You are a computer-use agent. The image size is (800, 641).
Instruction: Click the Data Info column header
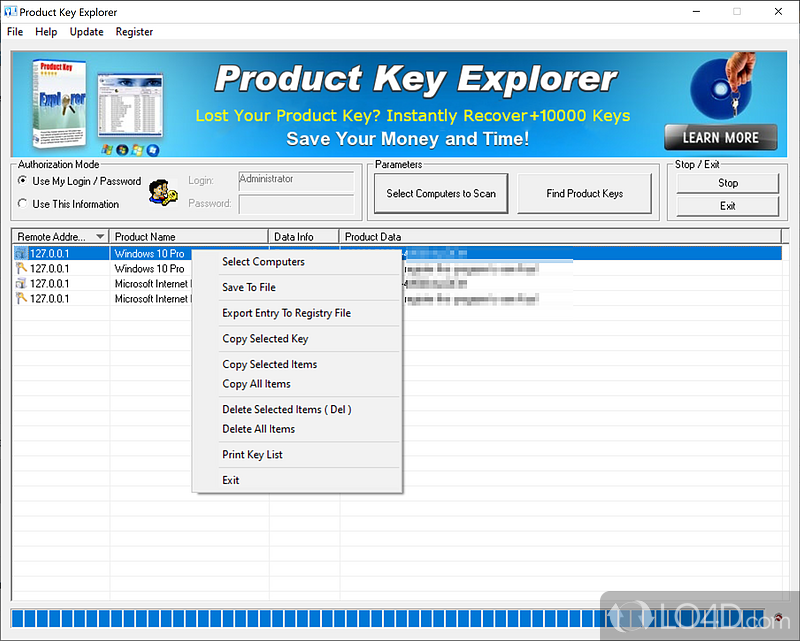coord(304,236)
